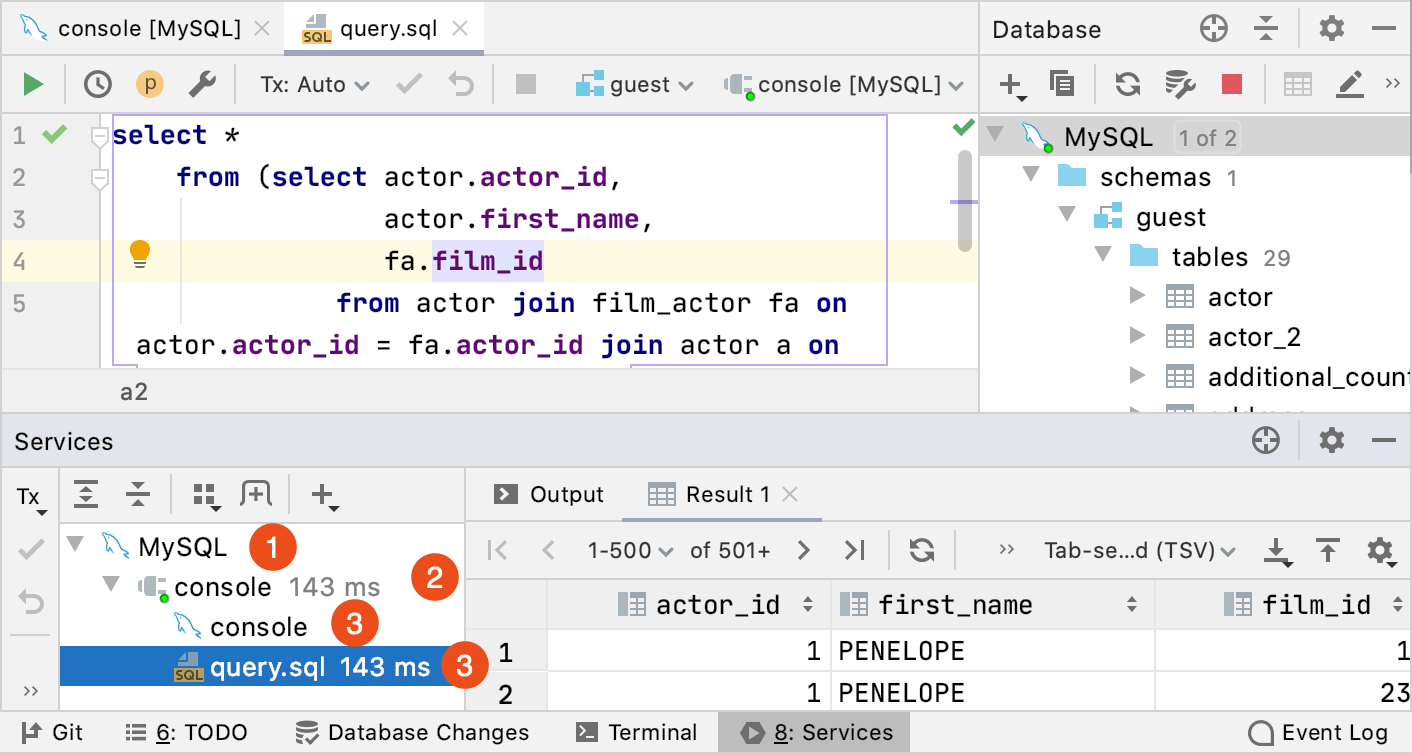
Task: Open Tab-se...d (TSV) extractor dropdown
Action: pos(1139,550)
